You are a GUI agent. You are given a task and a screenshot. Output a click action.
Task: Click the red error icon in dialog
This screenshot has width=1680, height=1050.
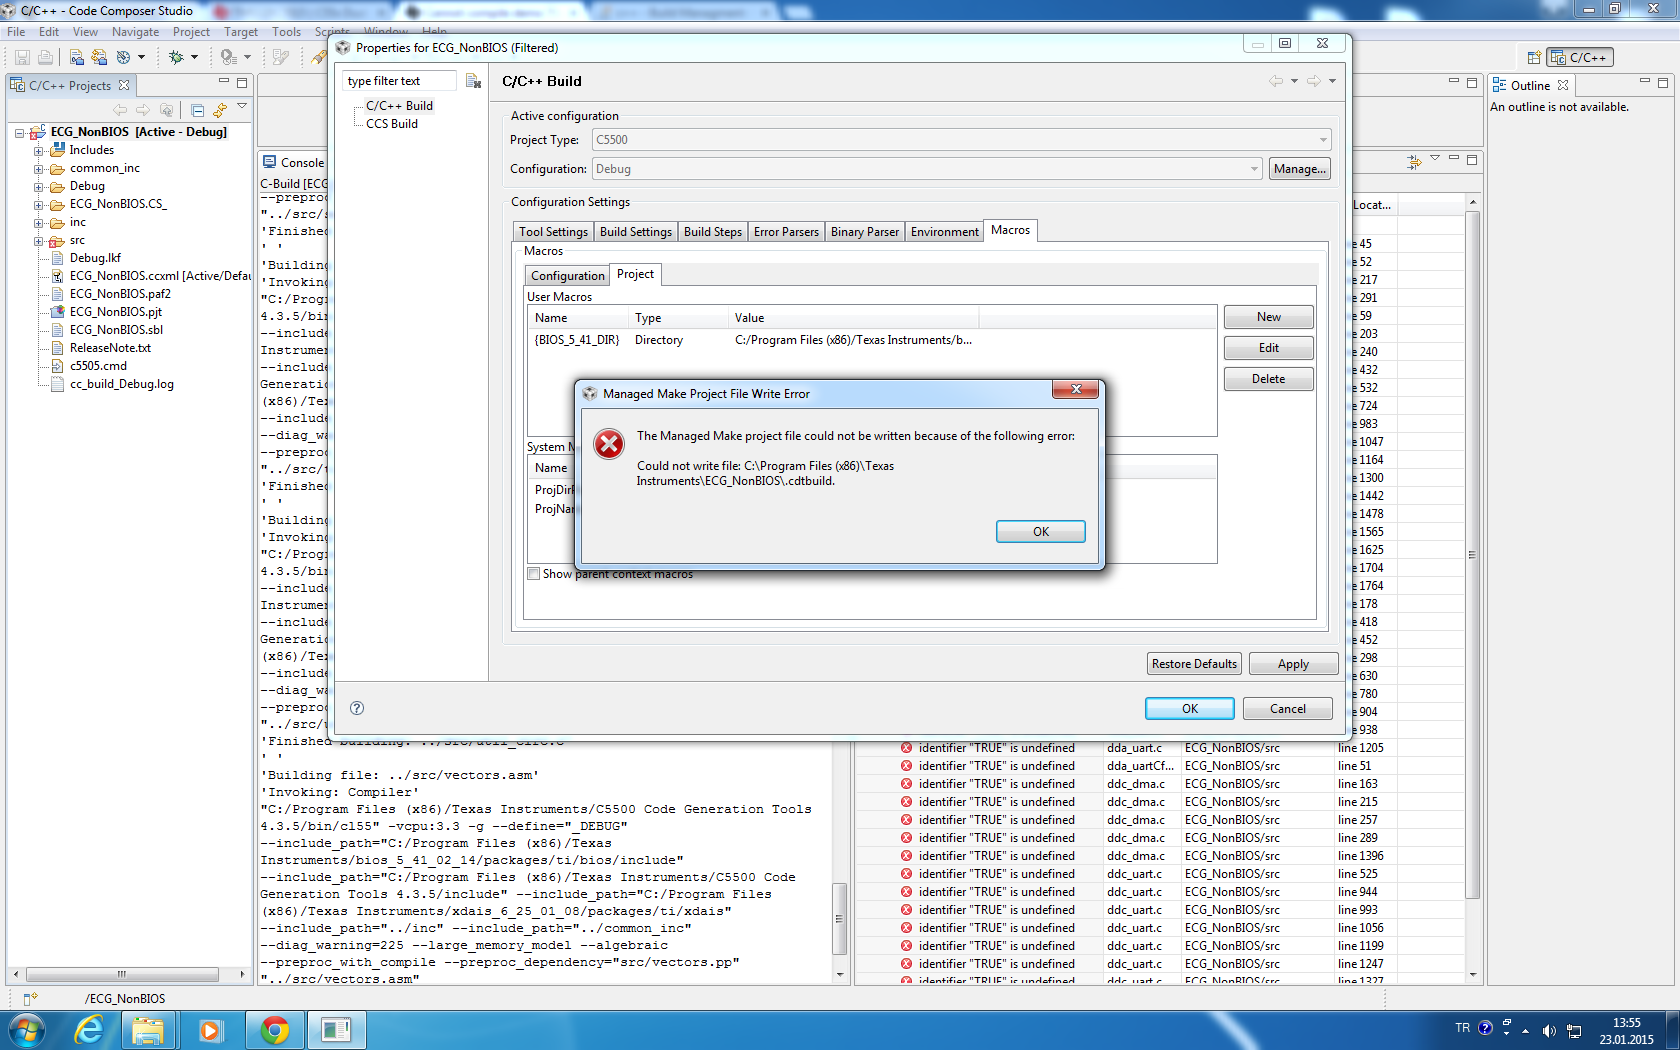609,443
